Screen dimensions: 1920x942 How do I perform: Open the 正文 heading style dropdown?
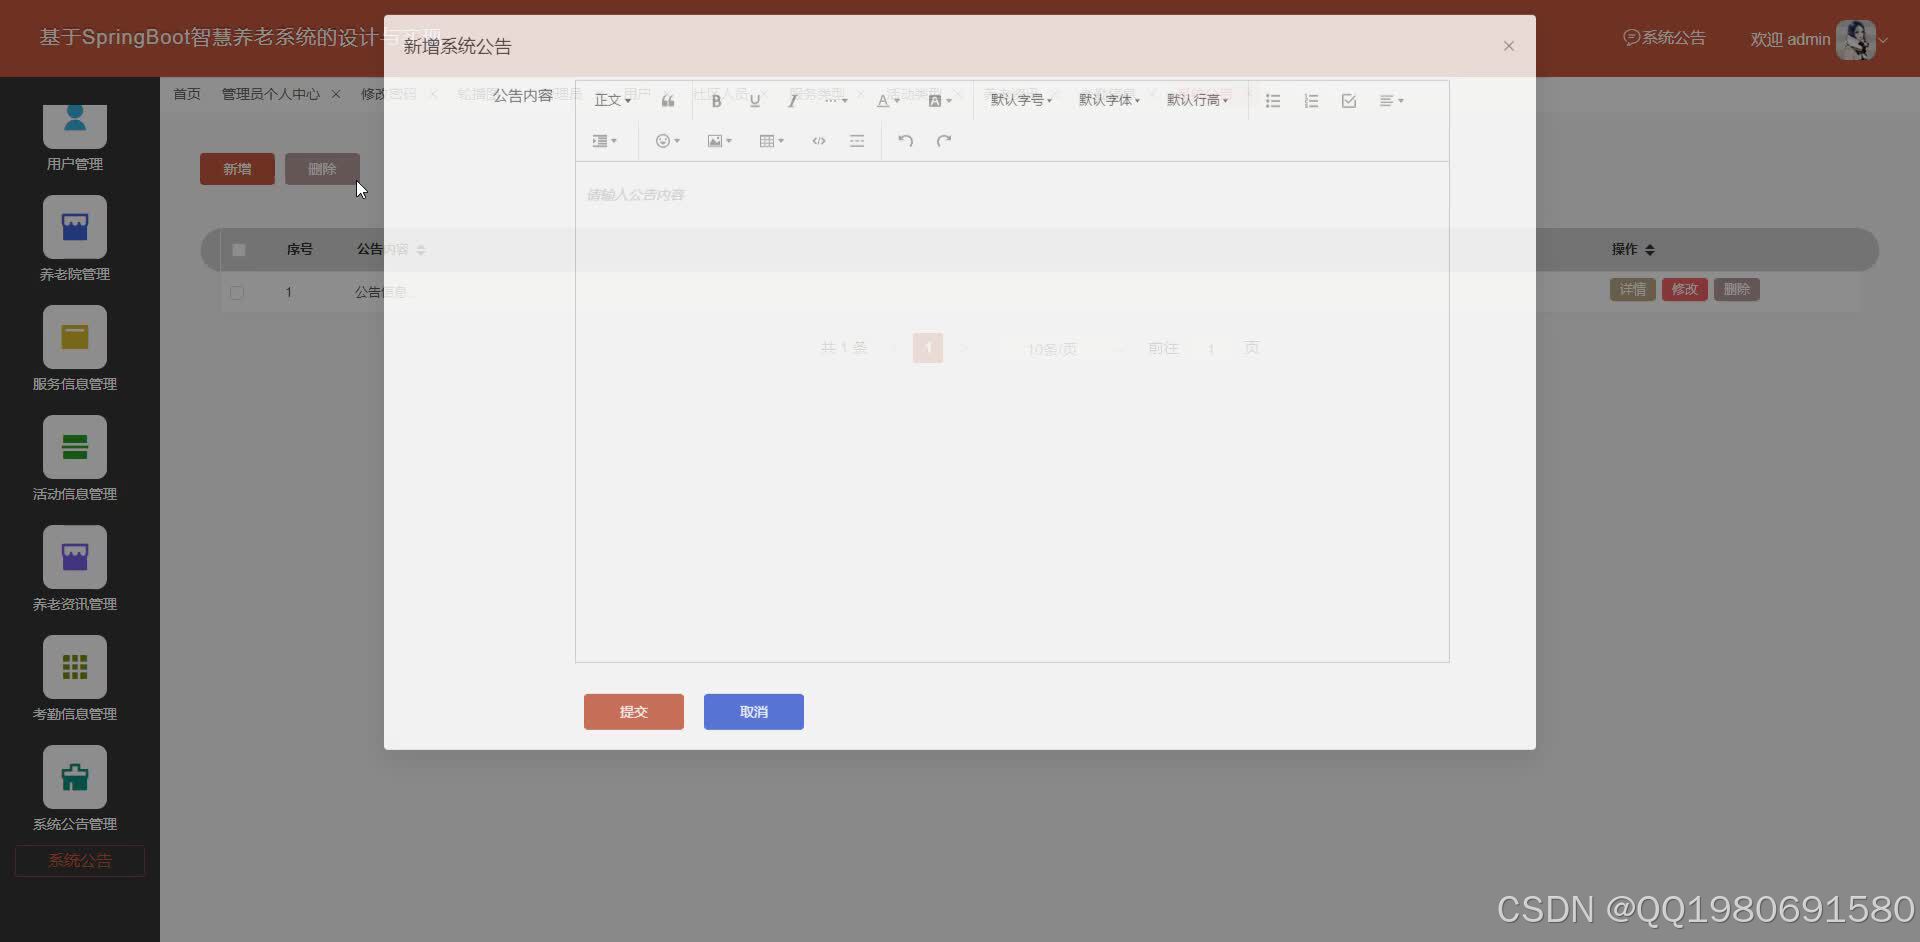point(612,100)
